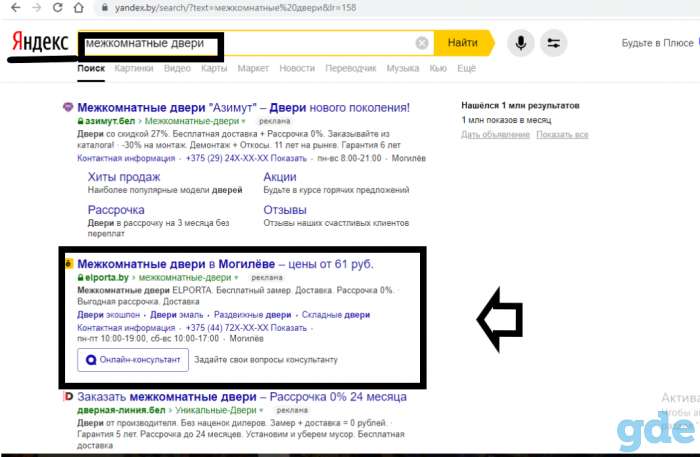This screenshot has height=457, width=700.
Task: Open the Отзывы sitelink
Action: (285, 210)
